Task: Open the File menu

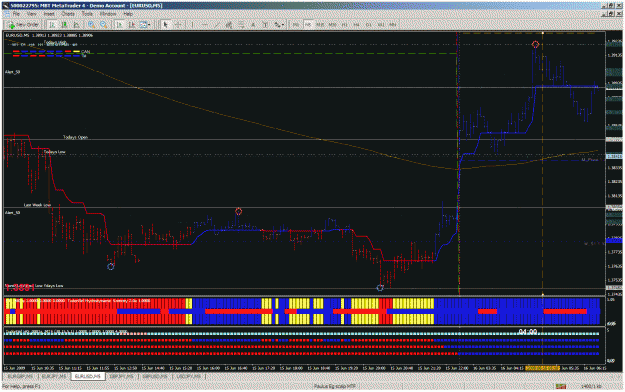Action: (16, 14)
